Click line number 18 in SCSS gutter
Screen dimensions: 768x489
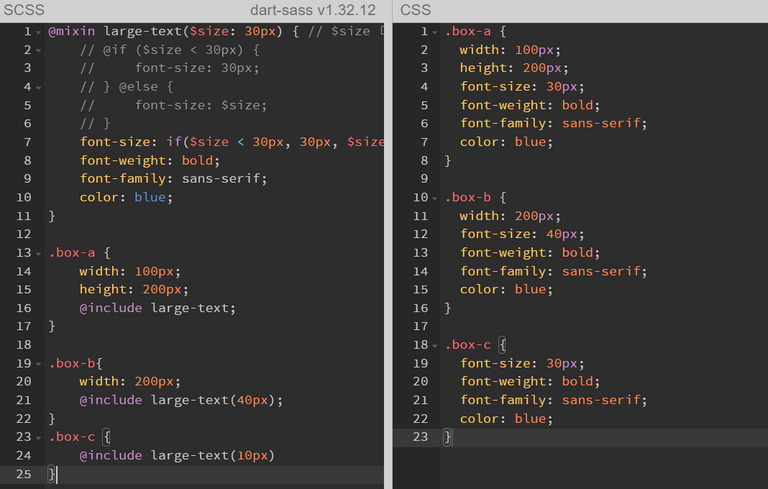point(24,345)
